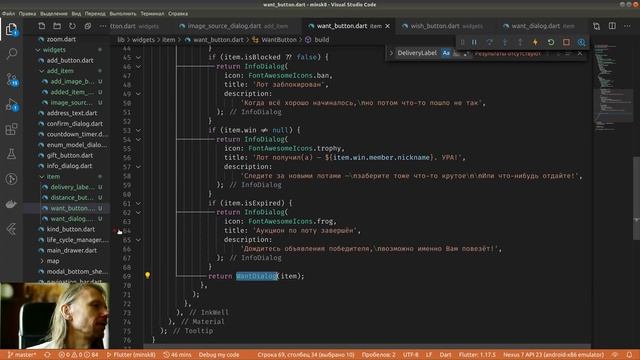Screen dimensions: 640x360
Task: Open the Extensions view
Action: (x=11, y=129)
